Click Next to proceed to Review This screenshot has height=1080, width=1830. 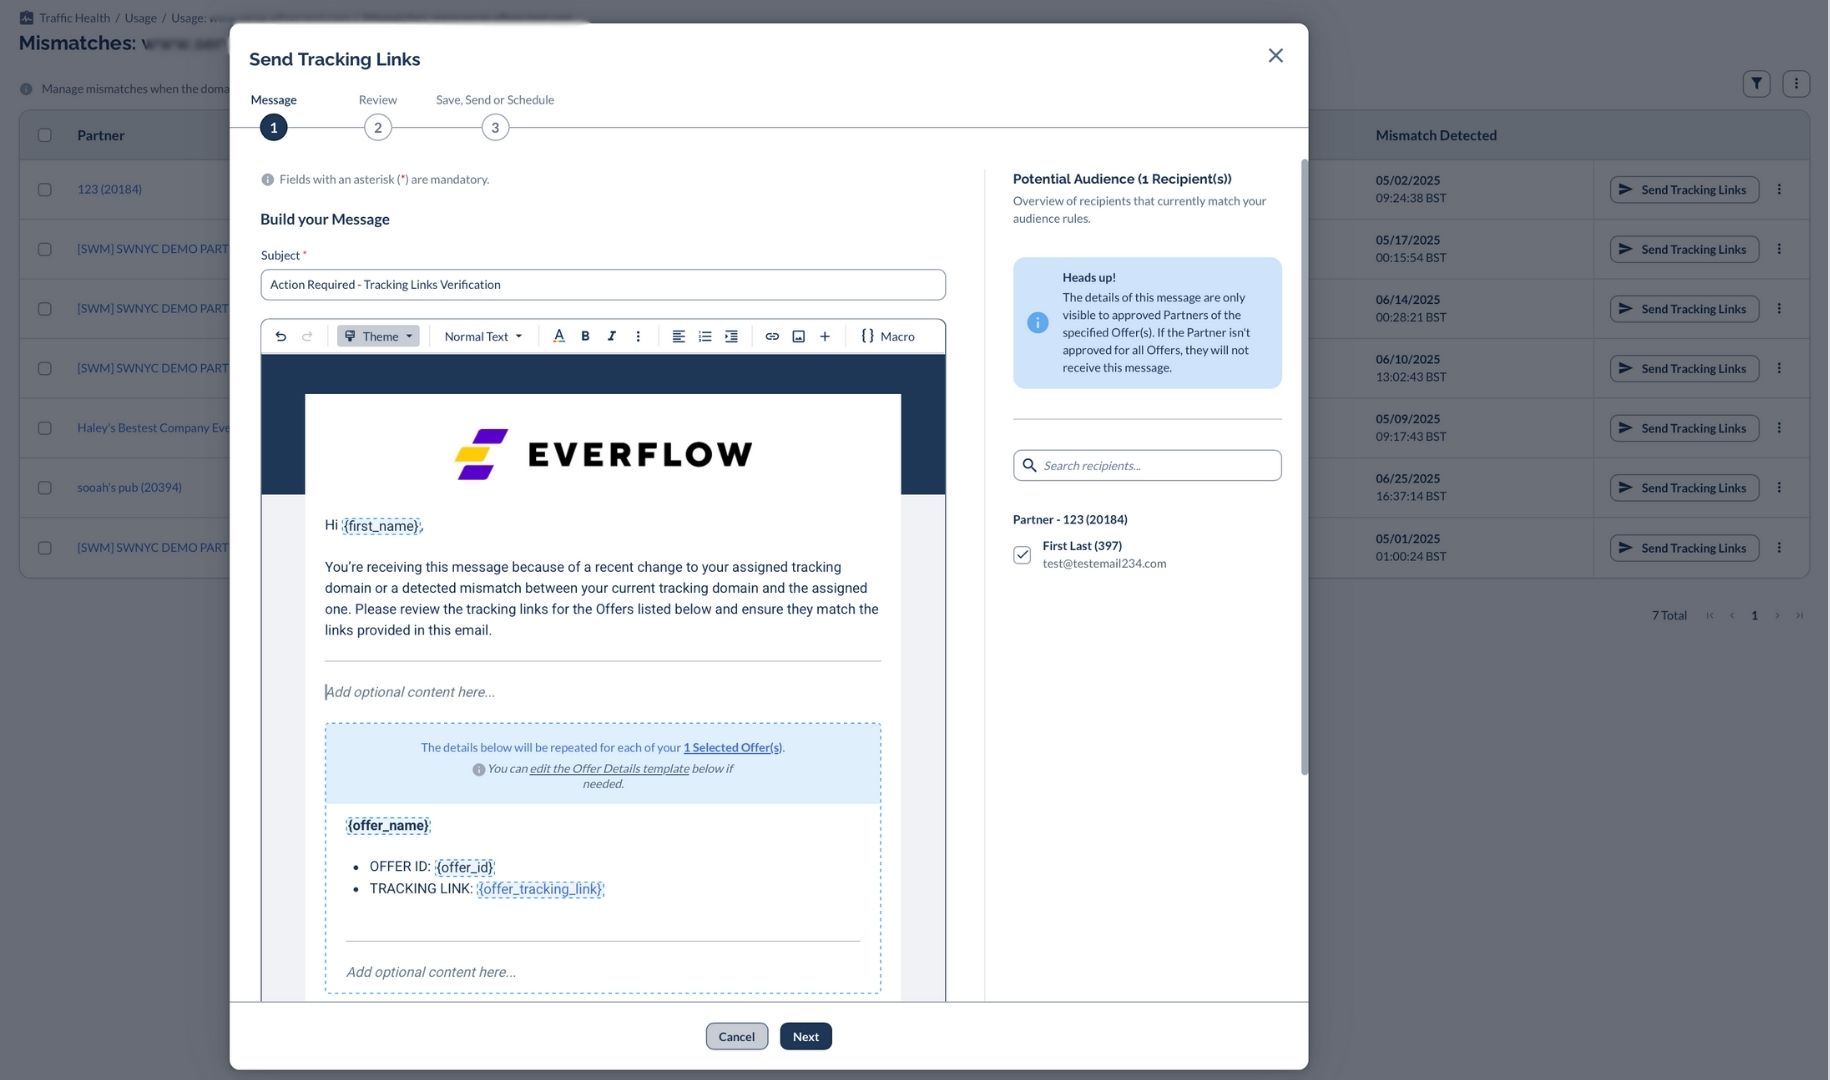coord(806,1037)
